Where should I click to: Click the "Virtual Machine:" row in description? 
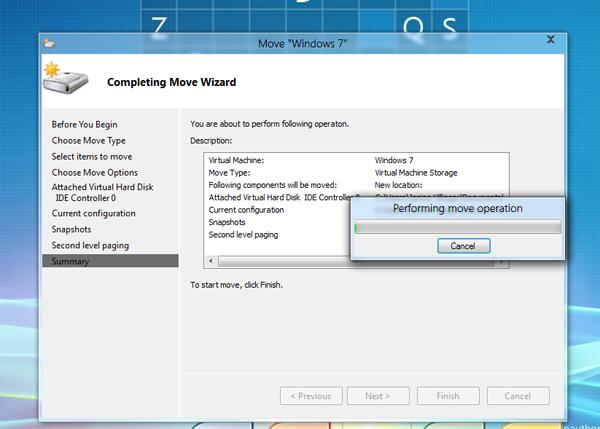(x=236, y=160)
